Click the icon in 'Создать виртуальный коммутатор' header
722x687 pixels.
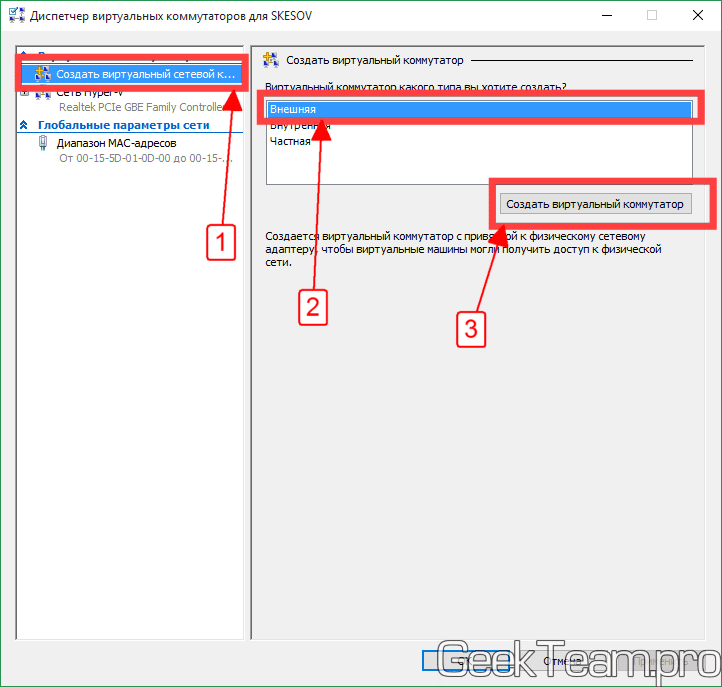click(x=270, y=60)
